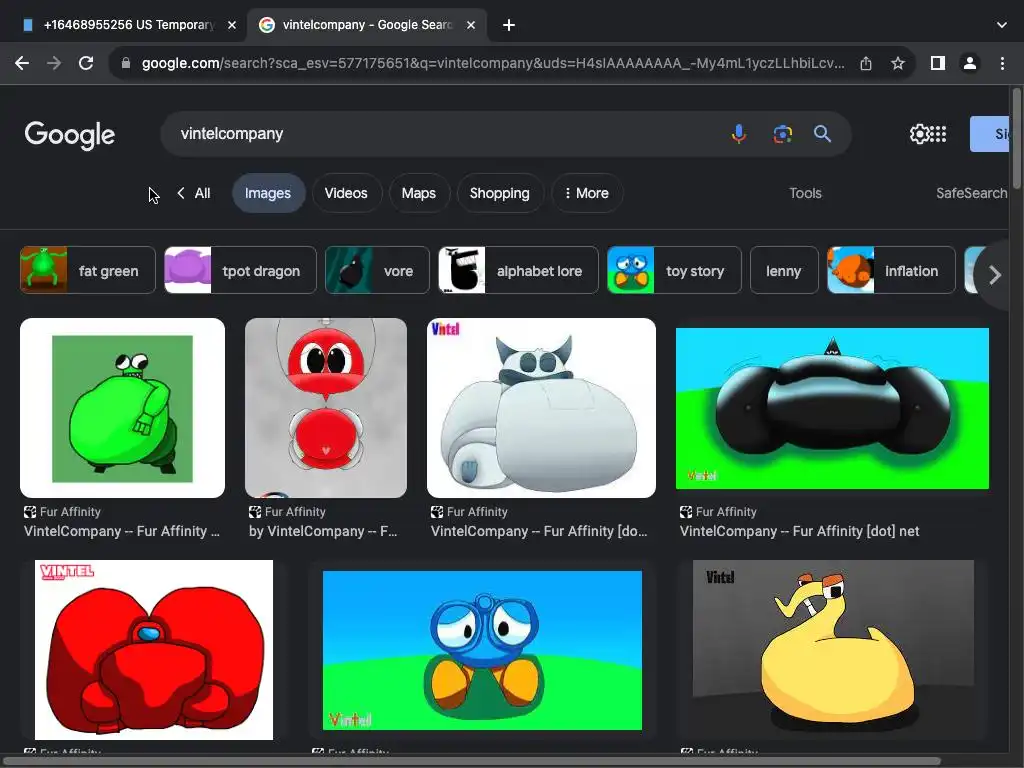Click 'VintelCompany -- Fur Affinity [dot] net' link
The image size is (1024, 768).
[799, 532]
